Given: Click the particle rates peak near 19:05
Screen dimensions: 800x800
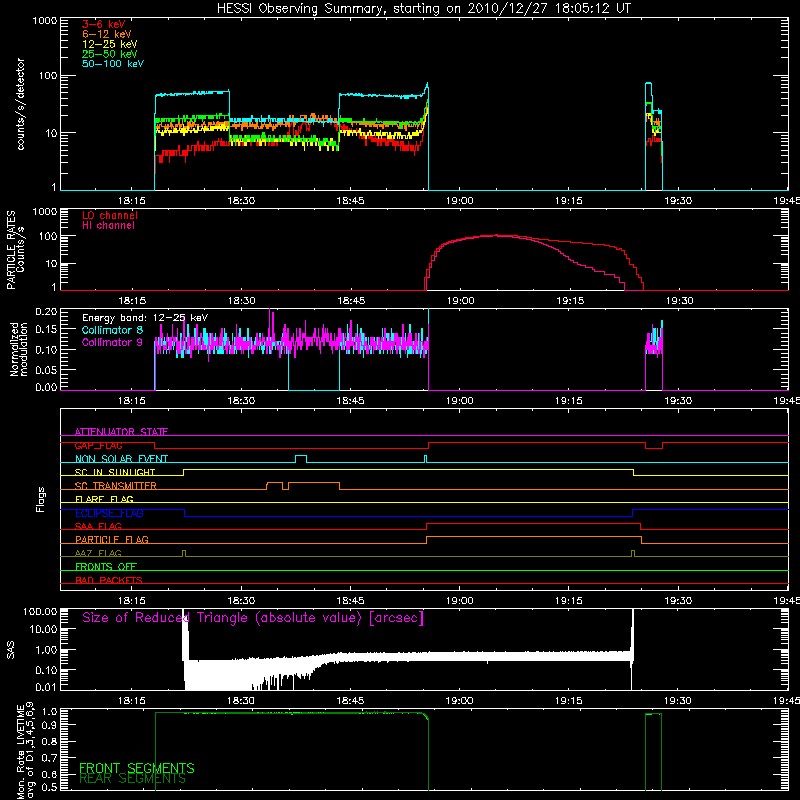Looking at the screenshot, I should pyautogui.click(x=496, y=235).
